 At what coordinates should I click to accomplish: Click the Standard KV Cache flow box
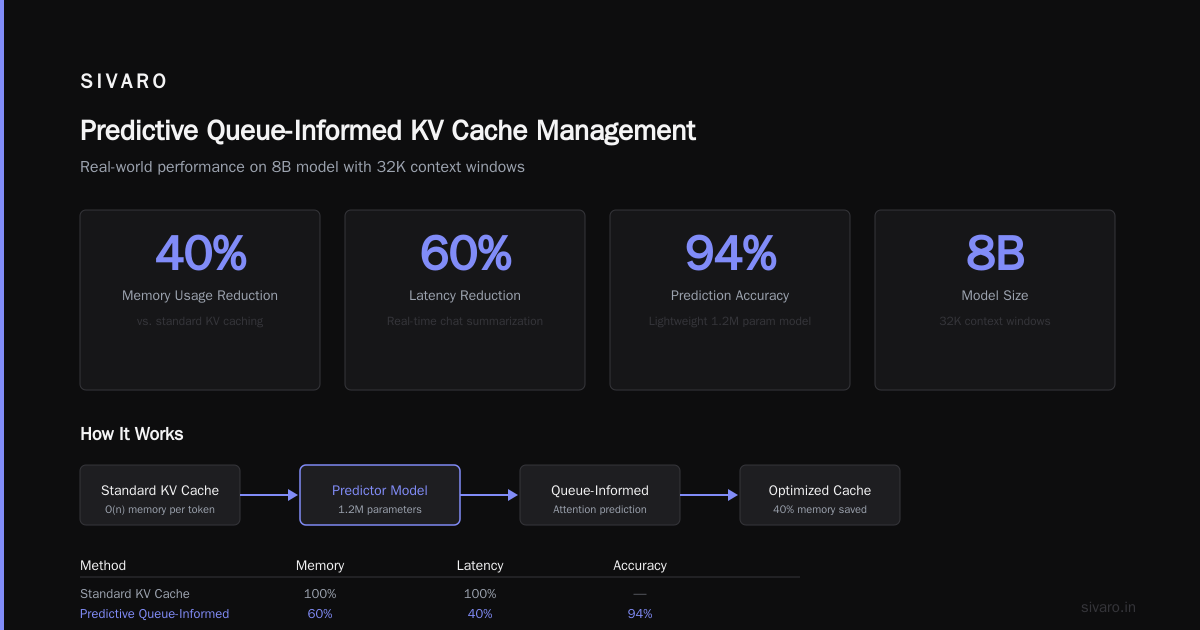160,495
